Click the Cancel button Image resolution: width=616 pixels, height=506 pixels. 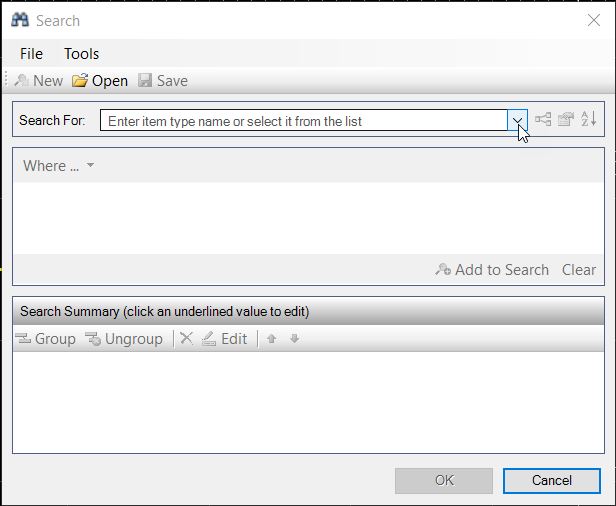552,480
